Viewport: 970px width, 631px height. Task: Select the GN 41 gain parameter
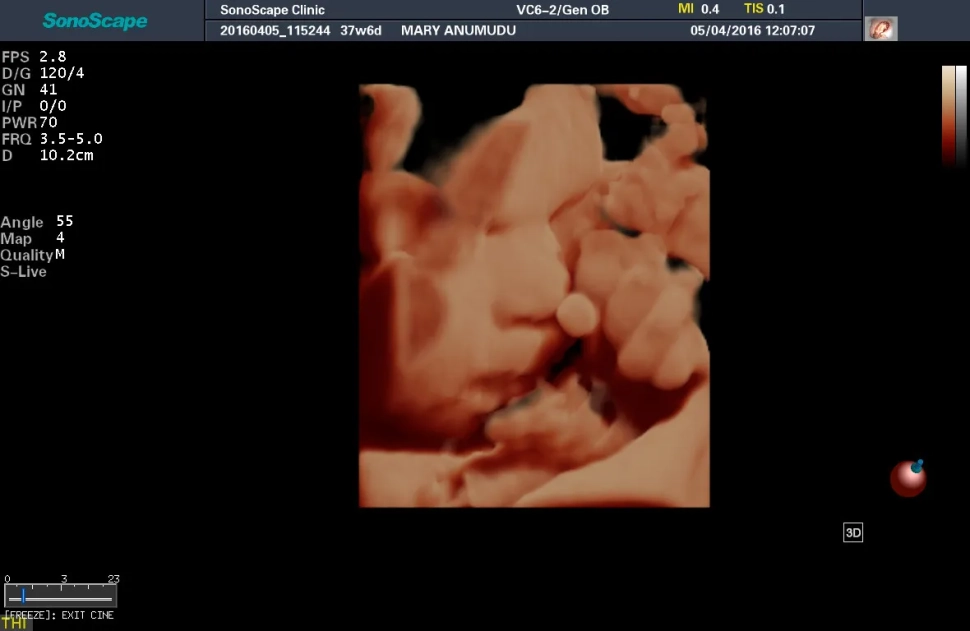29,89
